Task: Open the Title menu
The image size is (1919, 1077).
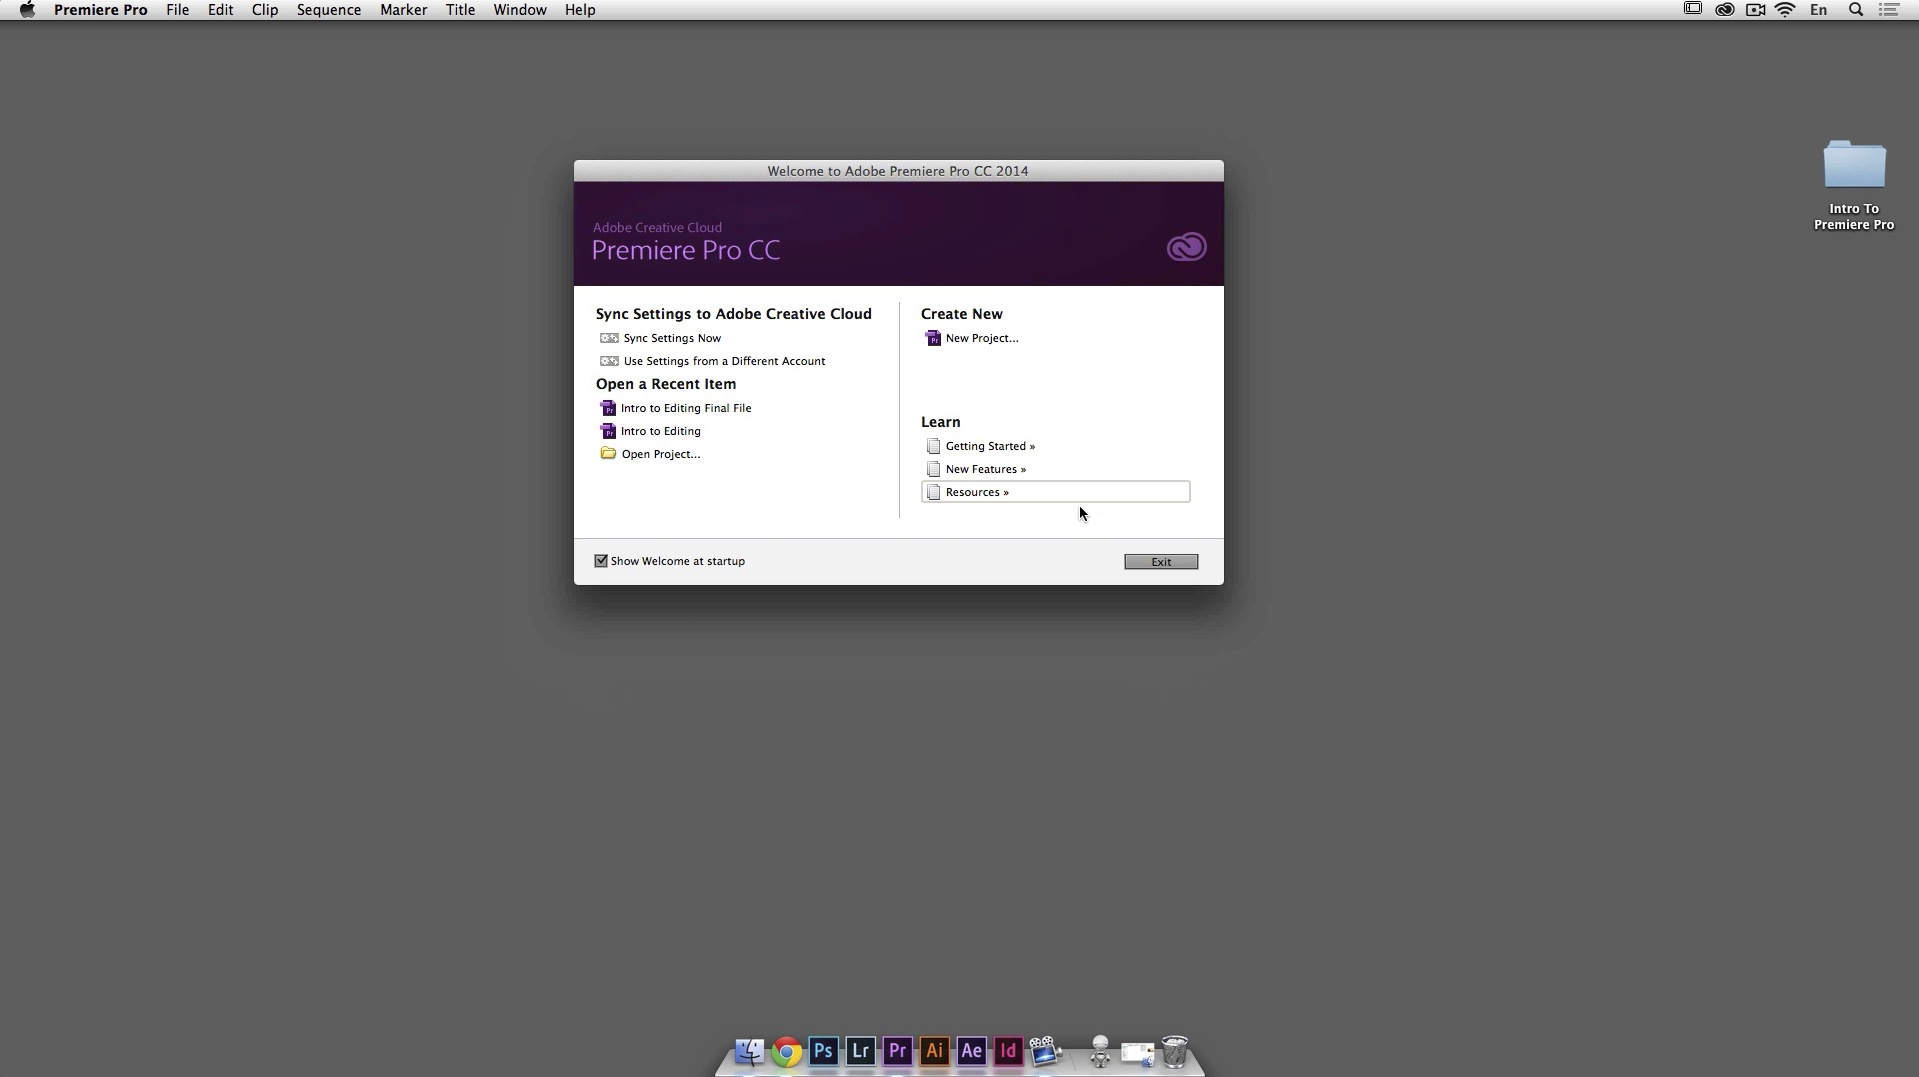Action: 460,10
